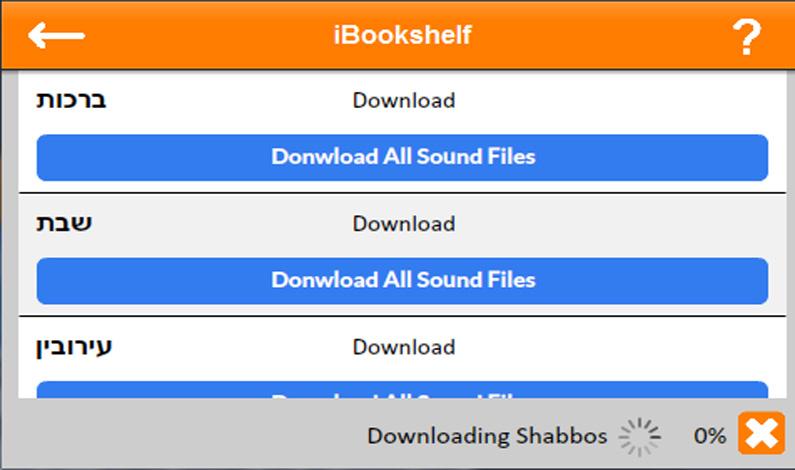795x470 pixels.
Task: Download all sound files for שבת
Action: (402, 280)
